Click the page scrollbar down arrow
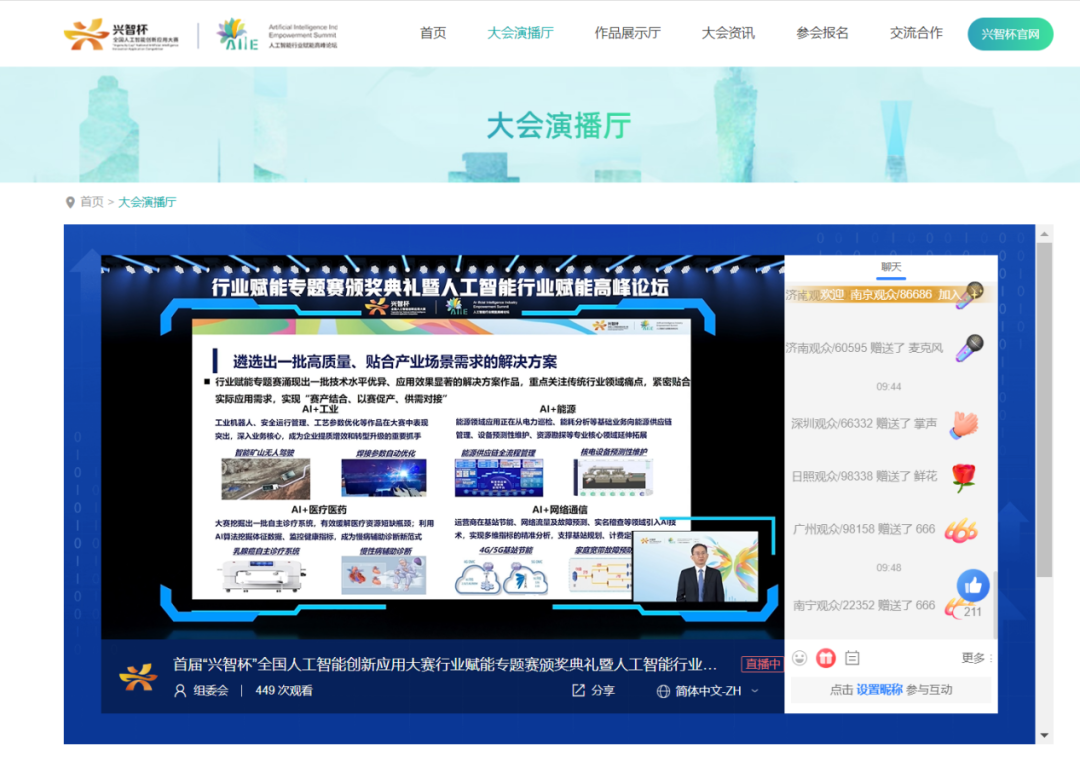Image resolution: width=1080 pixels, height=767 pixels. pyautogui.click(x=1044, y=736)
